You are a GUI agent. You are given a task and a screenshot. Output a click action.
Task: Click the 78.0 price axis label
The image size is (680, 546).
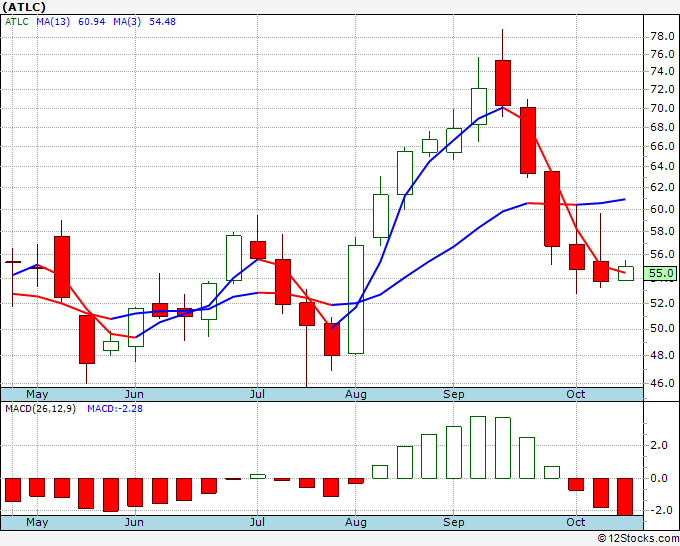click(x=662, y=36)
